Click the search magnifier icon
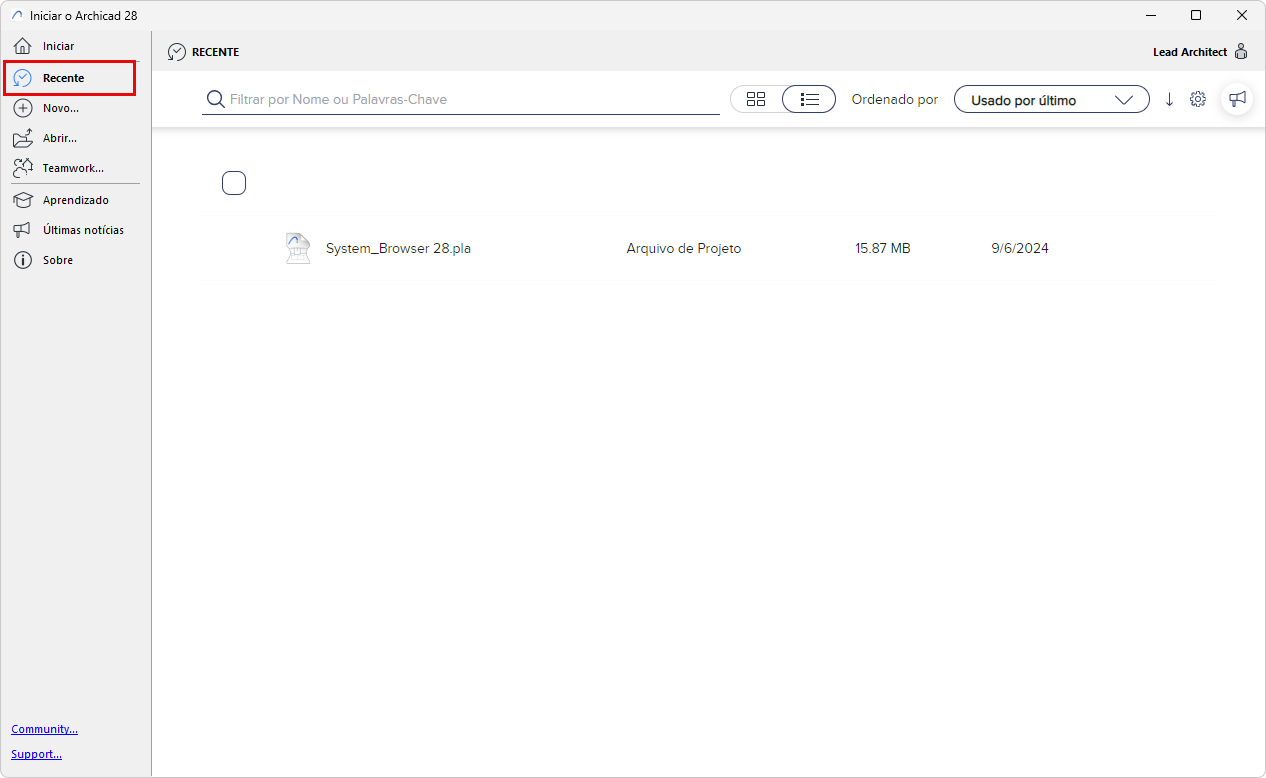 (215, 99)
